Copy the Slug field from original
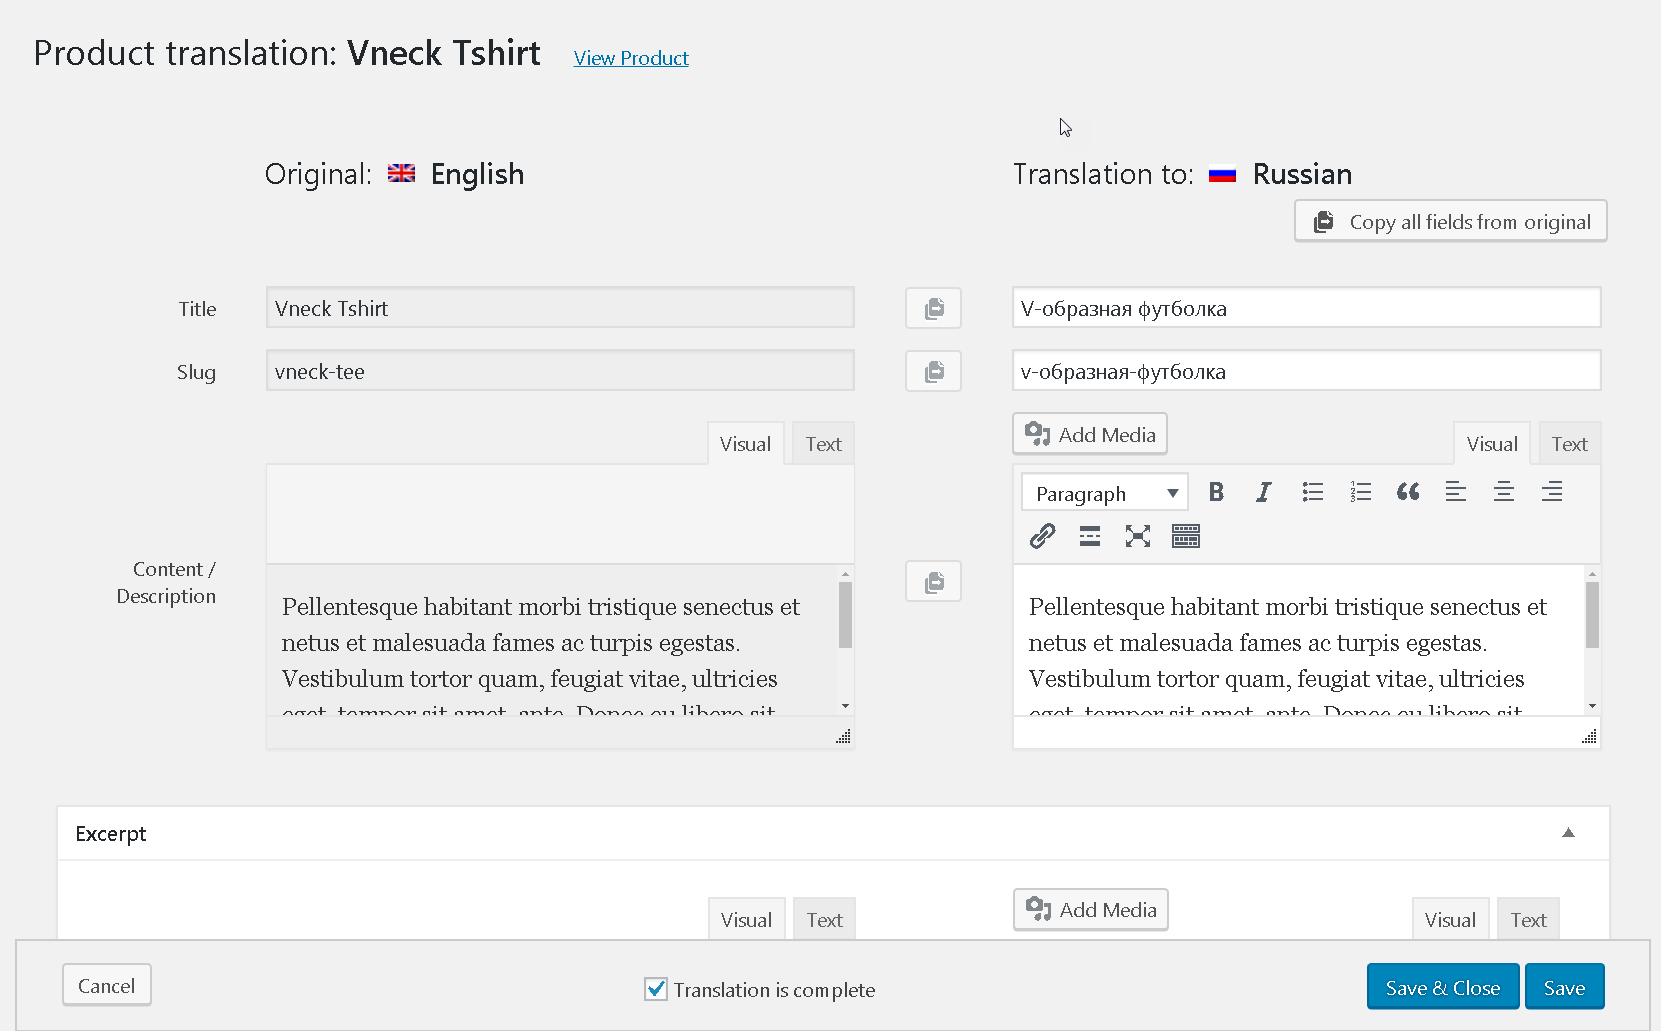The width and height of the screenshot is (1661, 1031). tap(933, 371)
